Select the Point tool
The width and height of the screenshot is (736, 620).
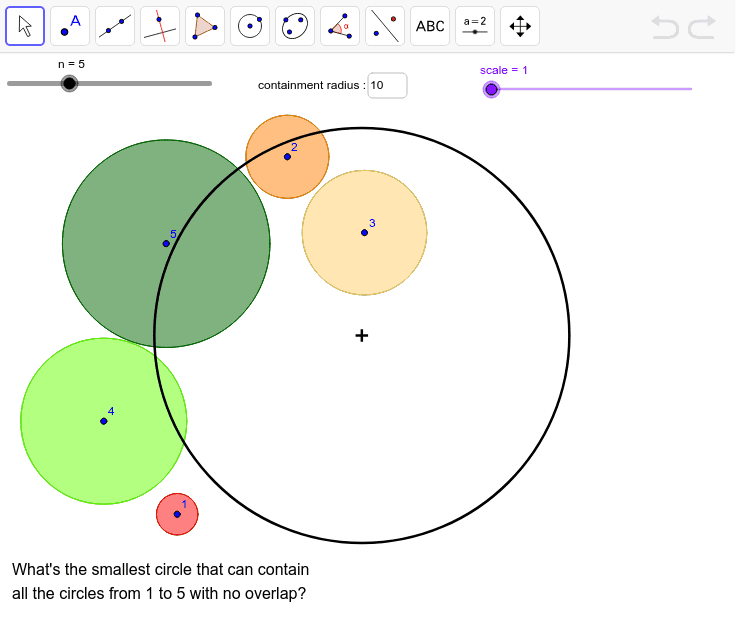[70, 26]
